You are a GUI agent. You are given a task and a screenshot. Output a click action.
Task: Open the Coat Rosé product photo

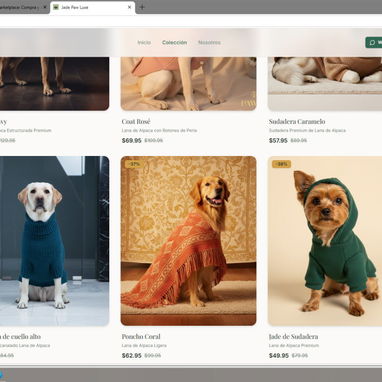(189, 84)
